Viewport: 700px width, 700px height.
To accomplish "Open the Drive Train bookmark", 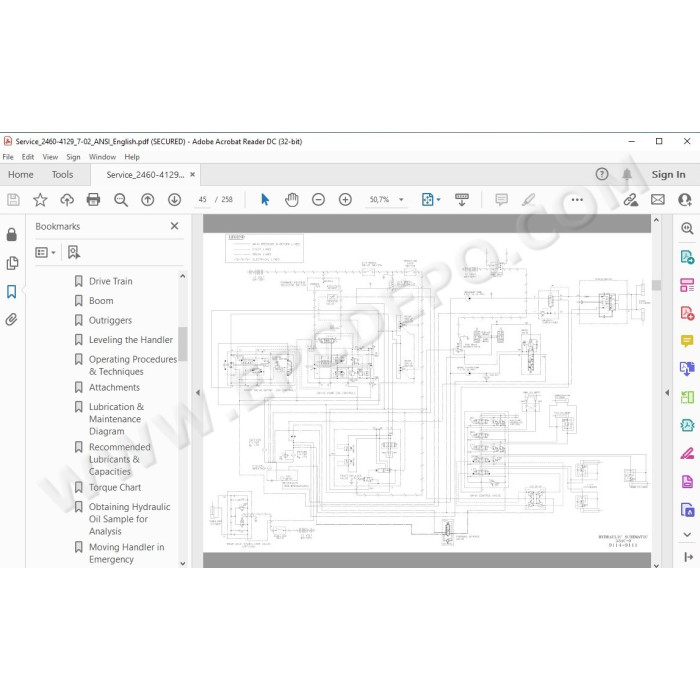I will (110, 281).
